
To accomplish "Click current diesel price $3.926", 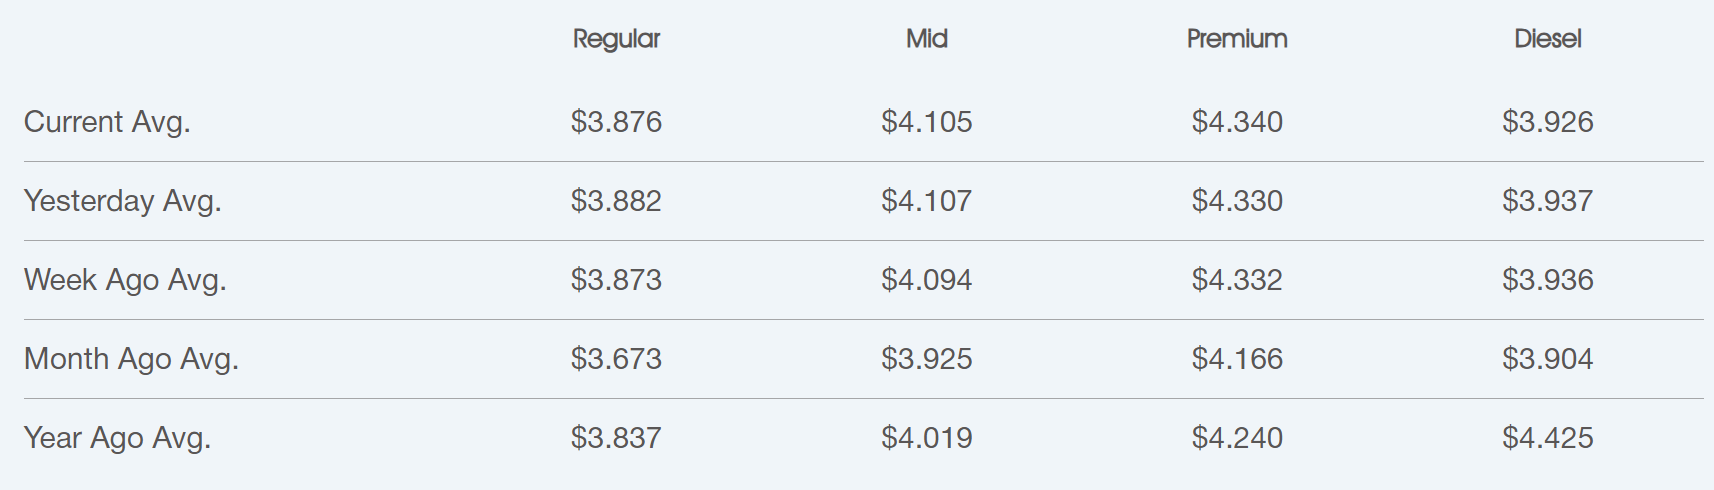I will (x=1548, y=122).
